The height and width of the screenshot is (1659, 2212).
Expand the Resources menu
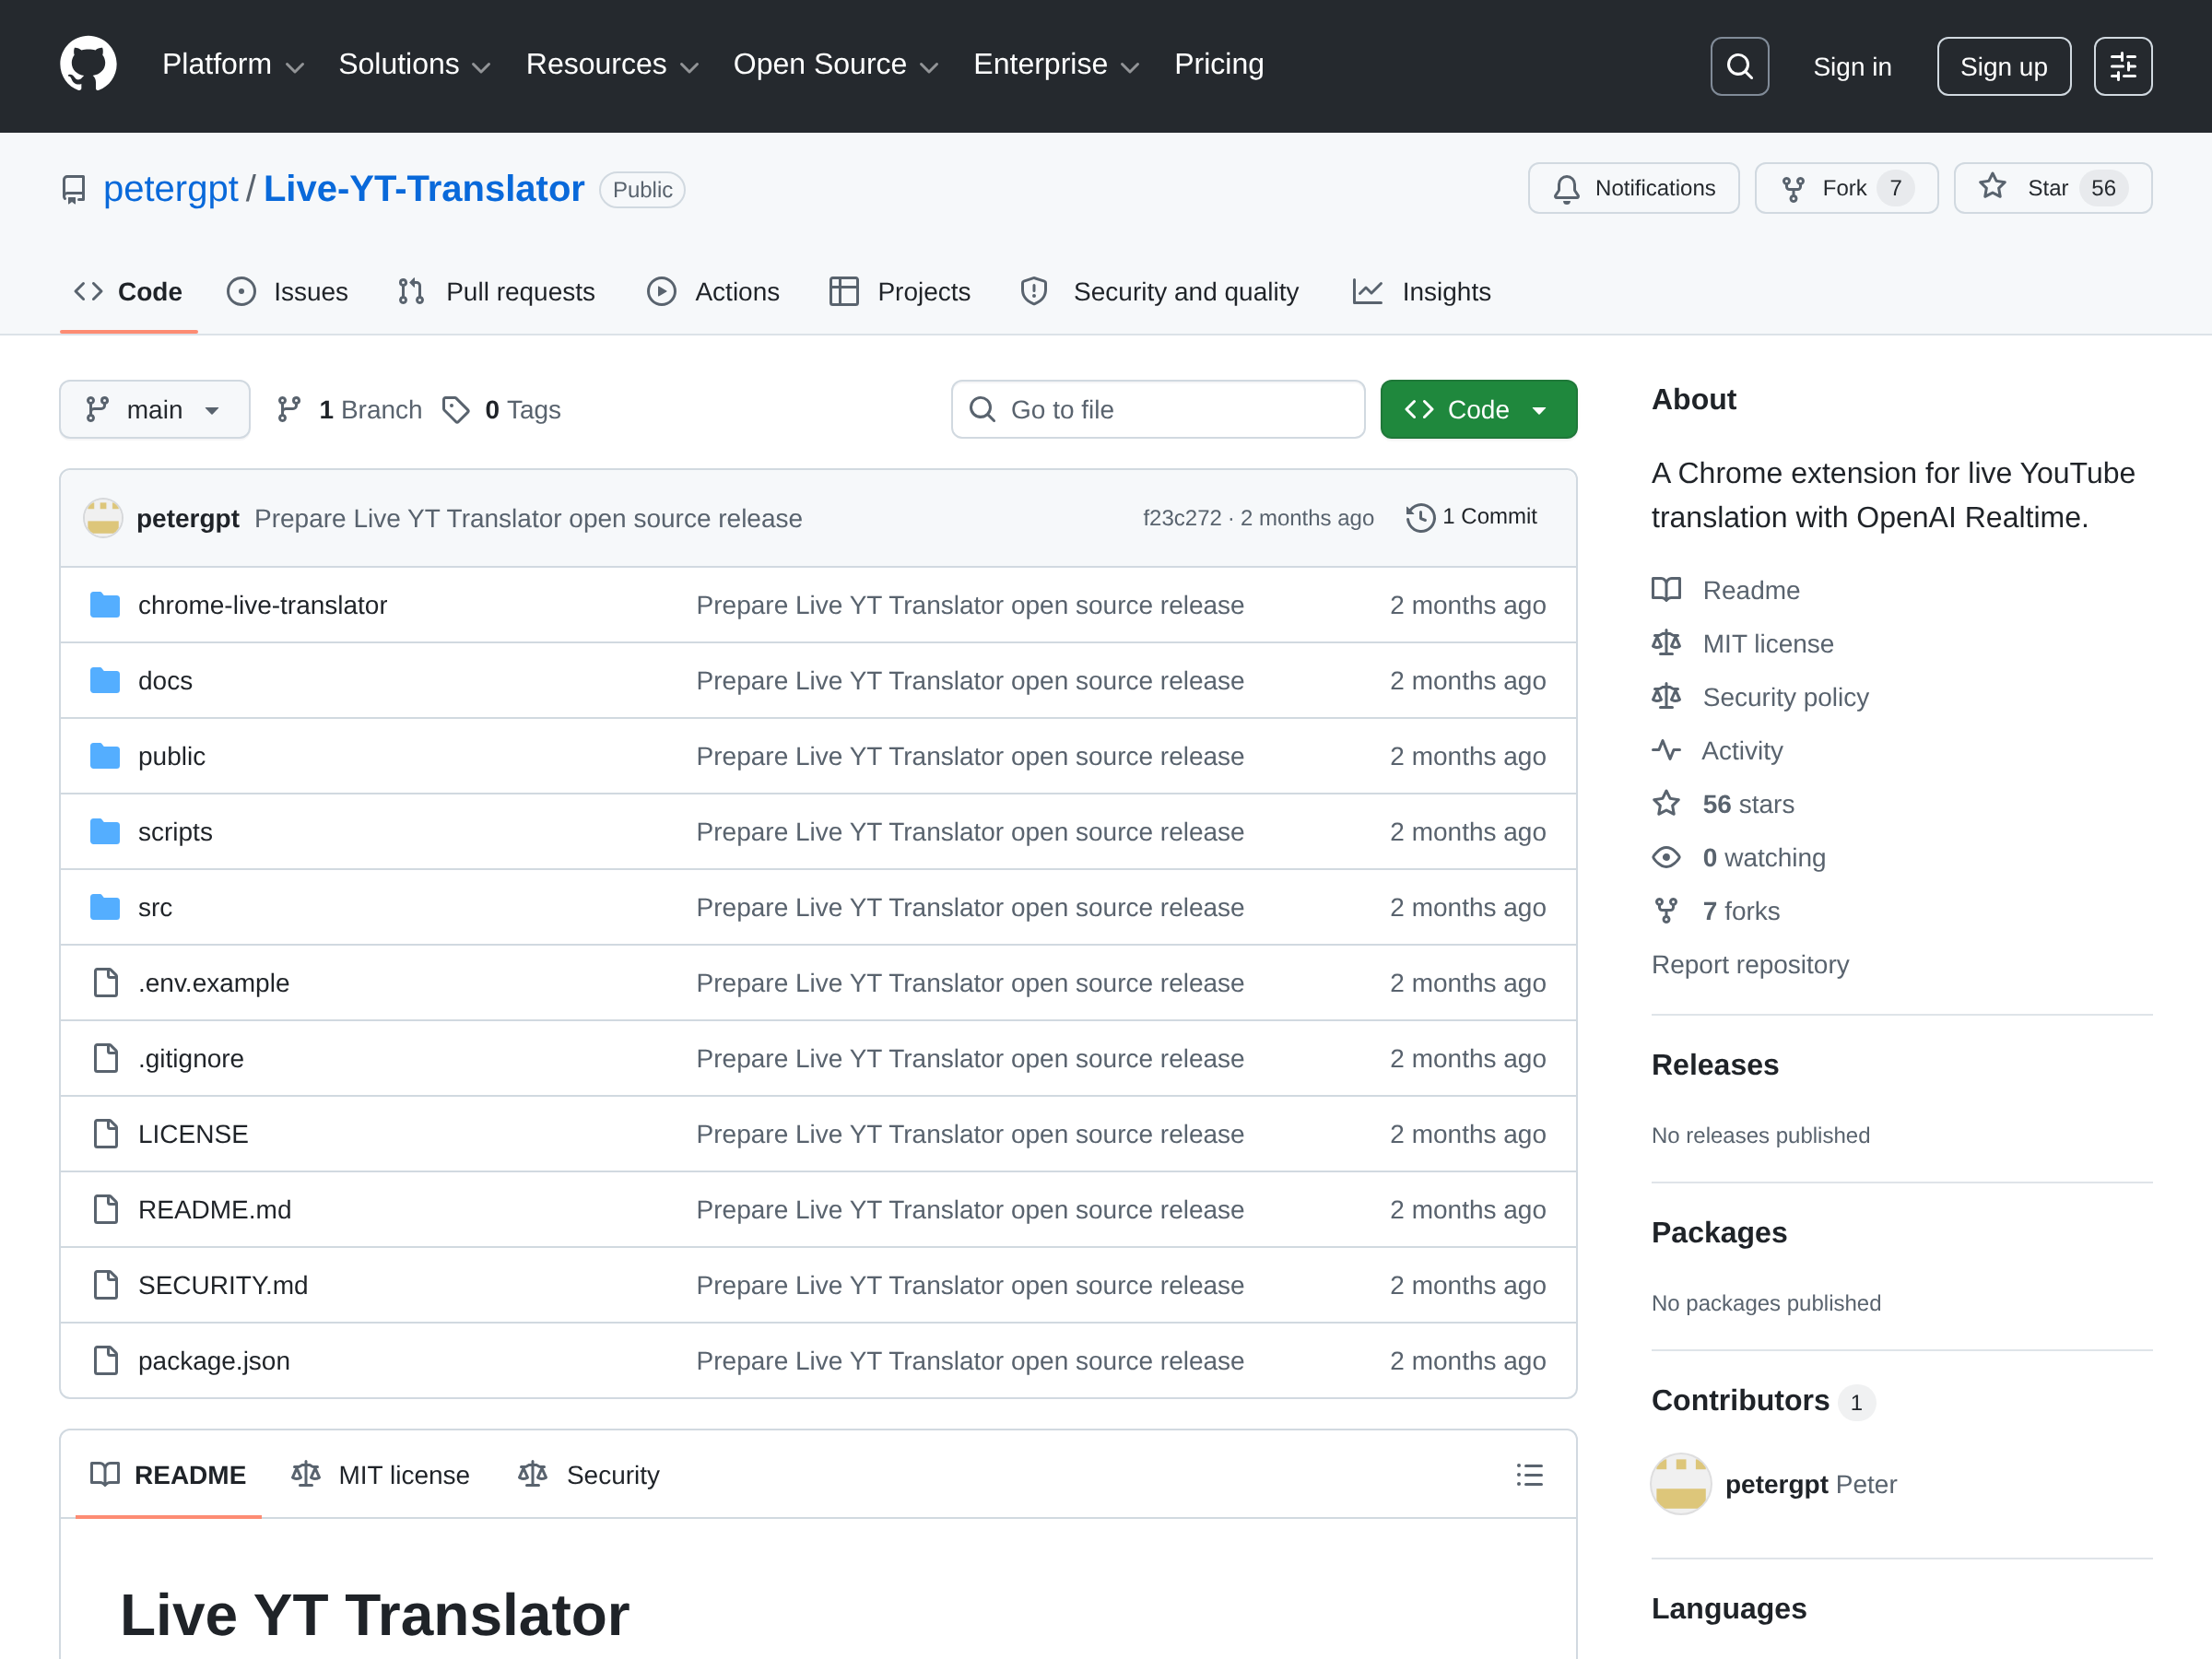coord(612,64)
